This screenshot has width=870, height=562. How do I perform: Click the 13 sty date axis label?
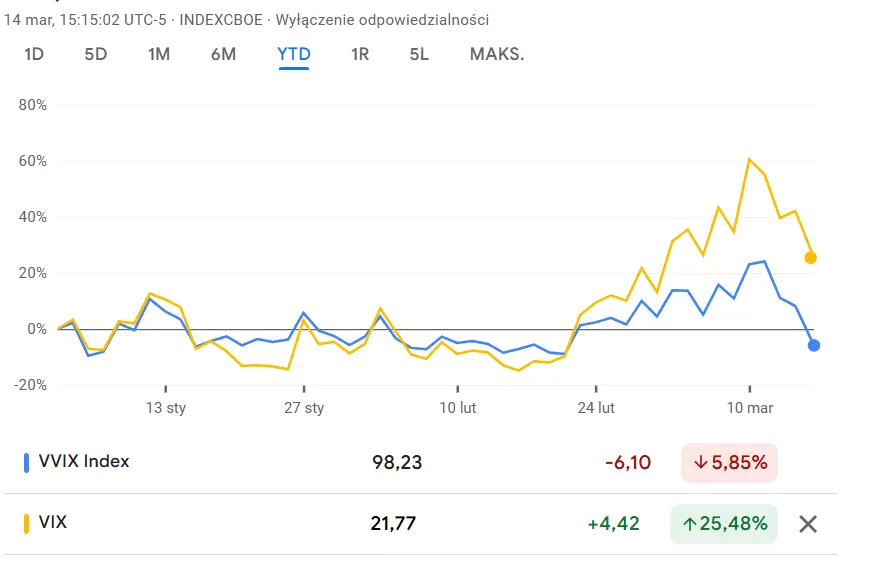(166, 408)
